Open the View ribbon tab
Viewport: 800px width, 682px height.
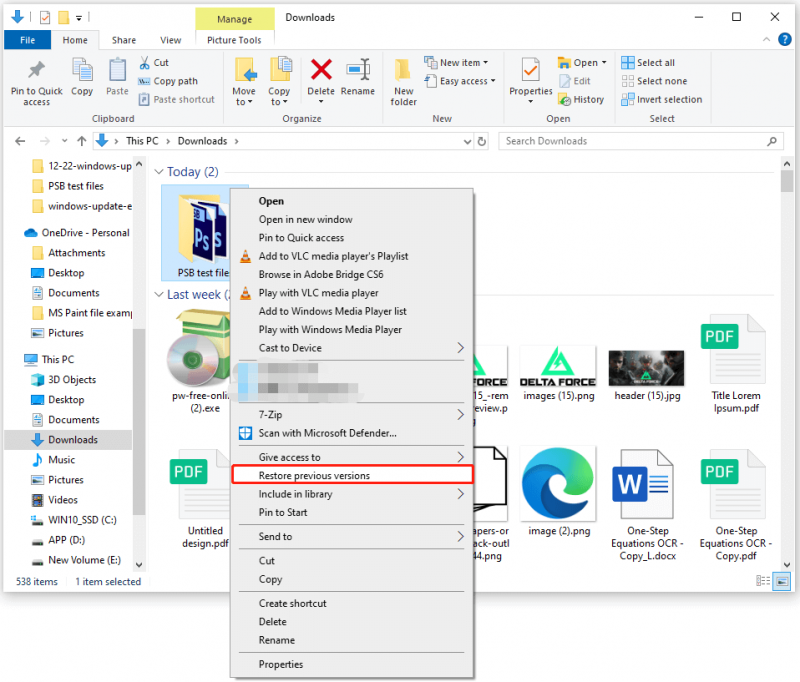coord(170,40)
